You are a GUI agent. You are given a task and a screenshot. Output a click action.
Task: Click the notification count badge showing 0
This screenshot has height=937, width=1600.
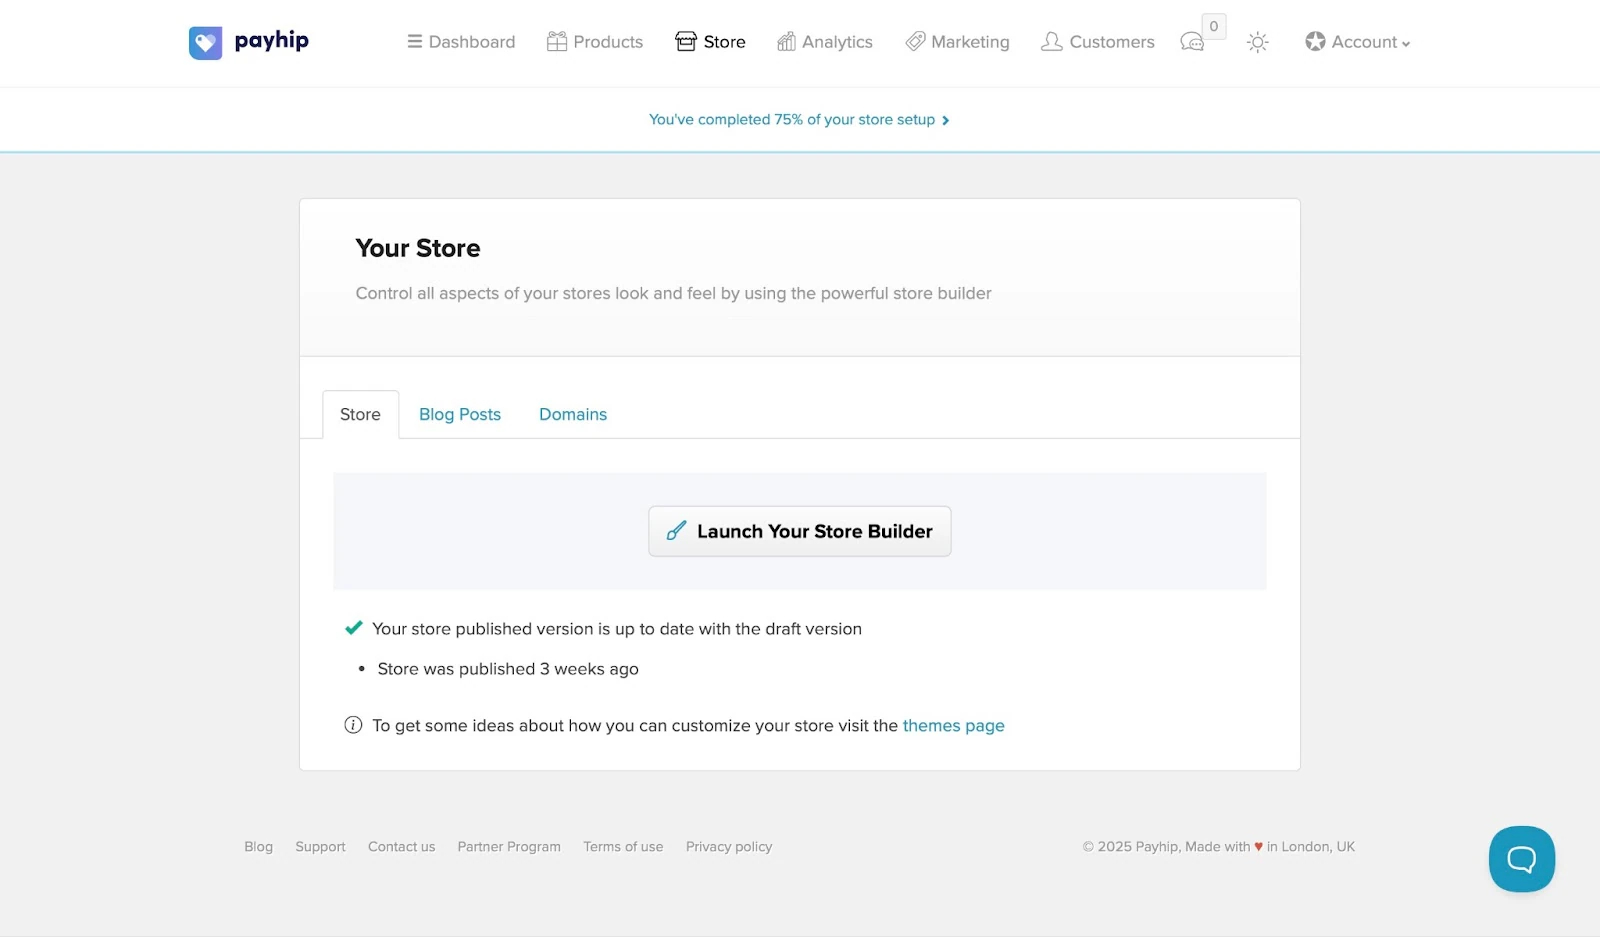pyautogui.click(x=1214, y=26)
